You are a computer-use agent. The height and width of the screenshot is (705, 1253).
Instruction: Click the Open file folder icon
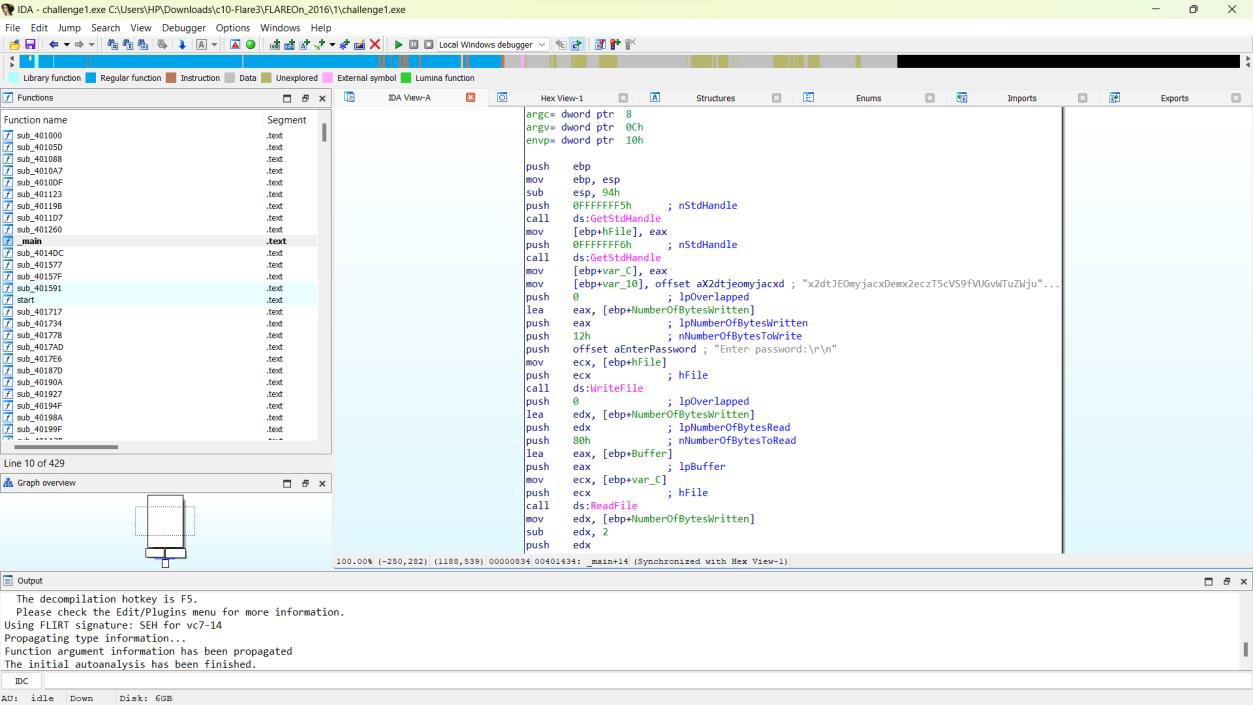pyautogui.click(x=14, y=45)
